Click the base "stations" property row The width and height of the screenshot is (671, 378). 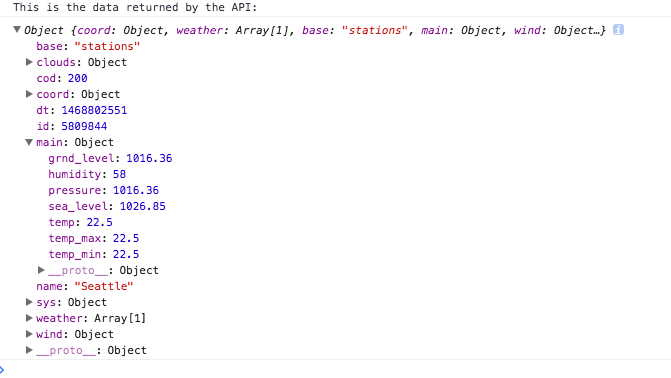[x=88, y=46]
